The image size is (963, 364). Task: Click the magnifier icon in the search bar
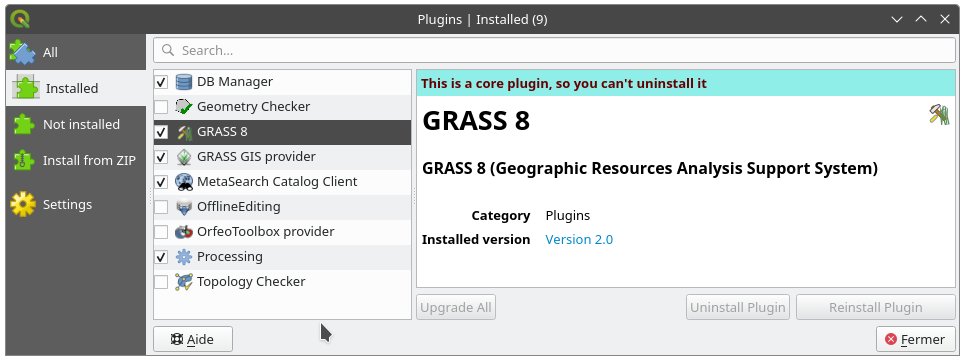click(x=168, y=50)
